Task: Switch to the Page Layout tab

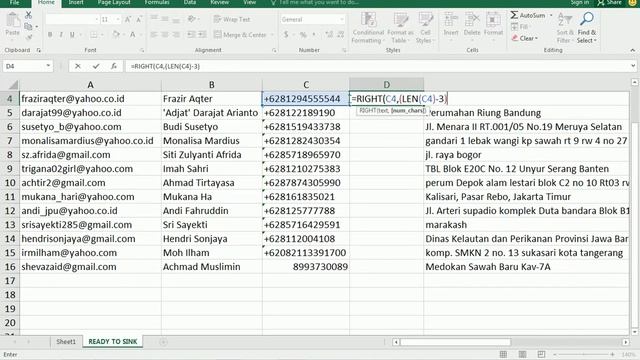Action: click(114, 2)
